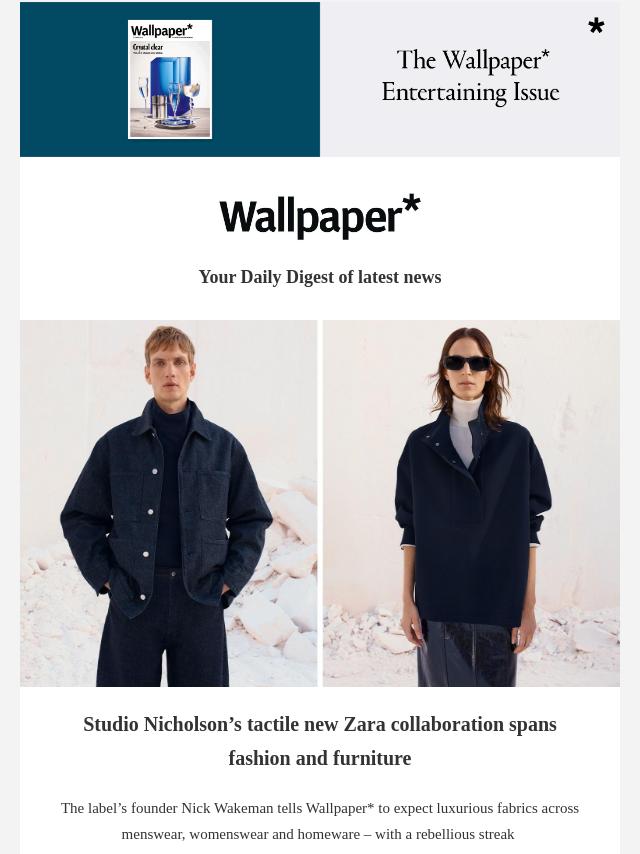Click the light grey Entertaining Issue panel
640x854 pixels.
[470, 80]
